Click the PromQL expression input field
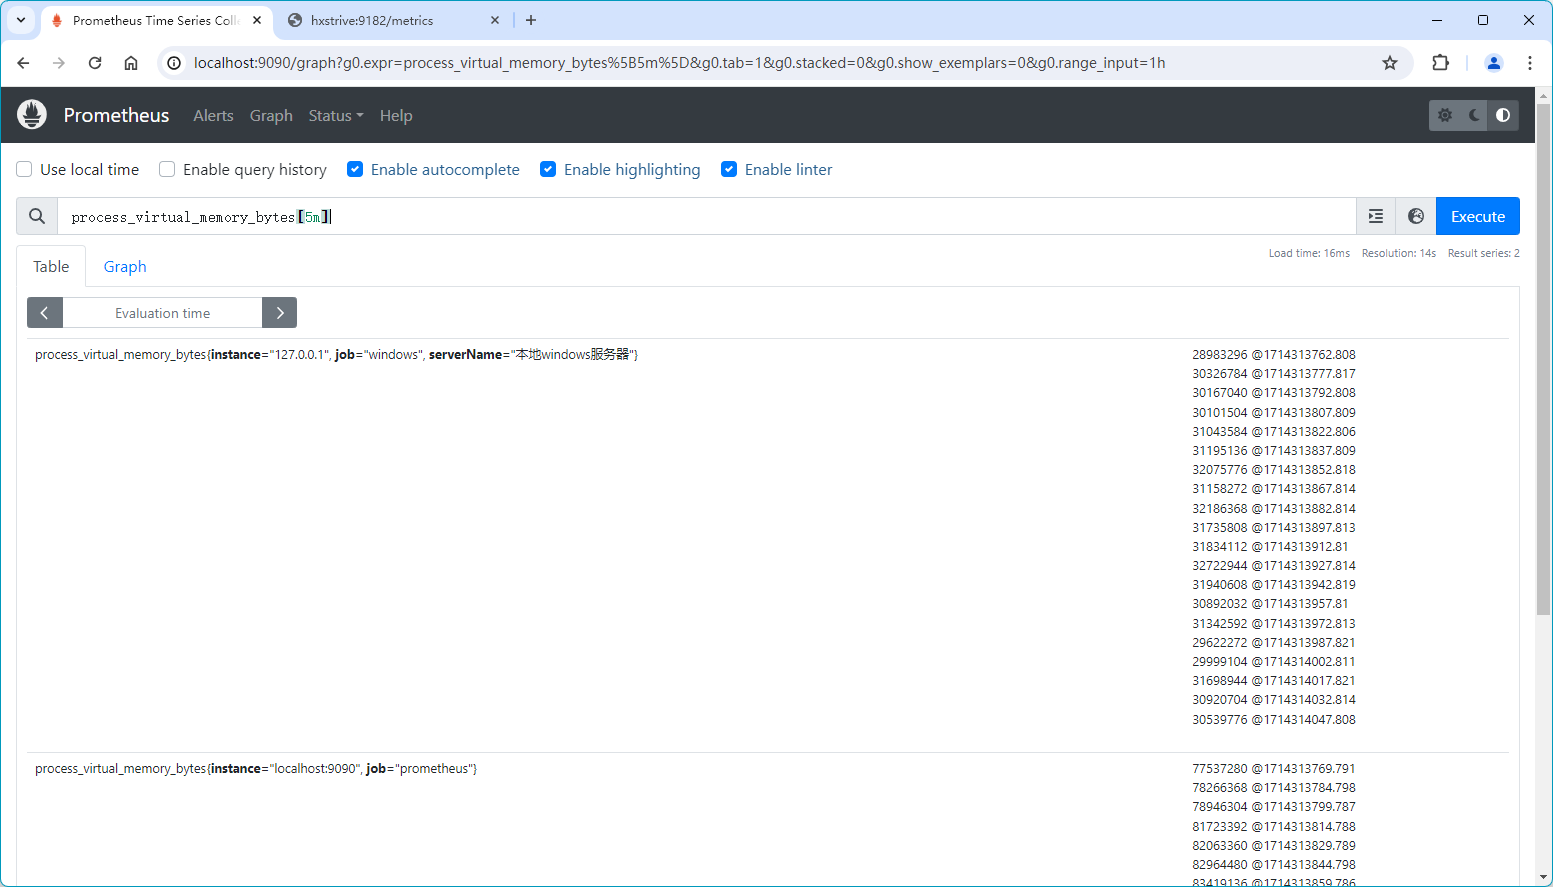1553x887 pixels. click(x=706, y=216)
